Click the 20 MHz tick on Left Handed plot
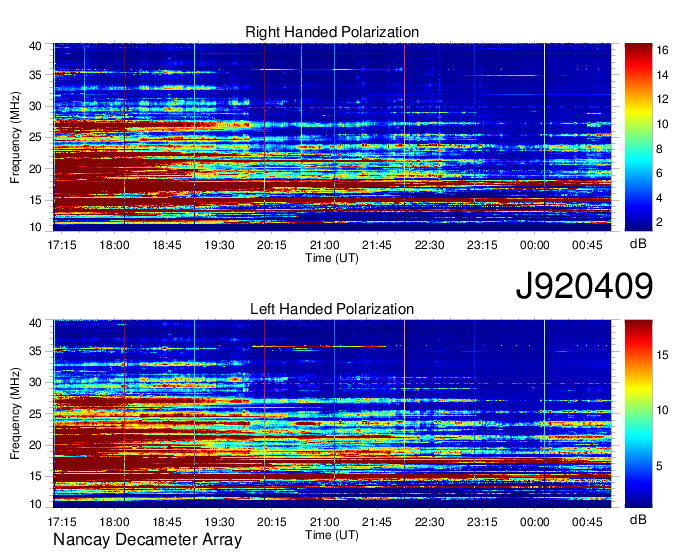The width and height of the screenshot is (680, 552). [35, 445]
